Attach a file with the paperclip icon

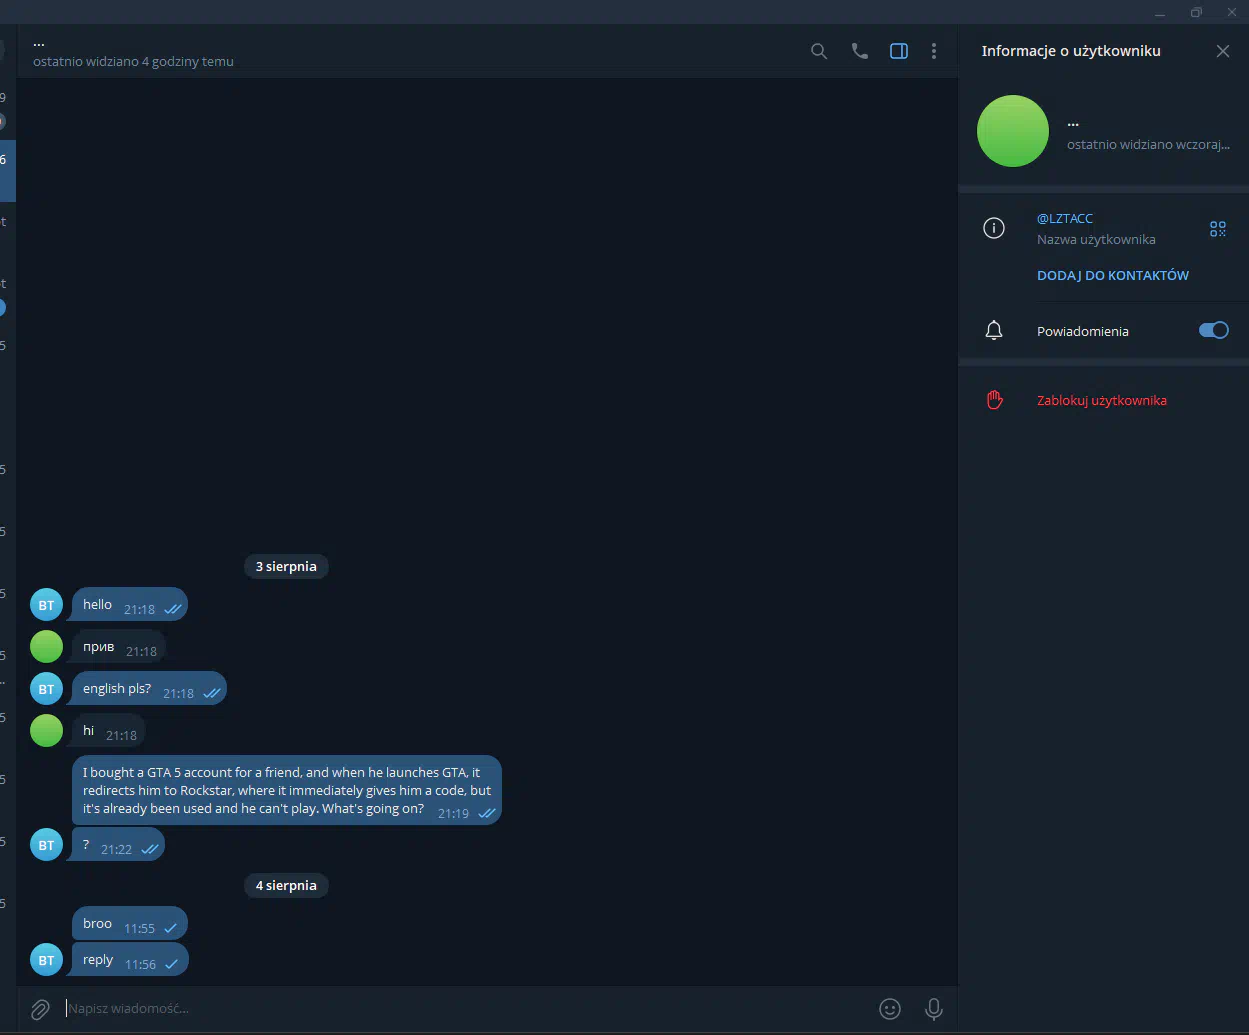coord(40,1009)
